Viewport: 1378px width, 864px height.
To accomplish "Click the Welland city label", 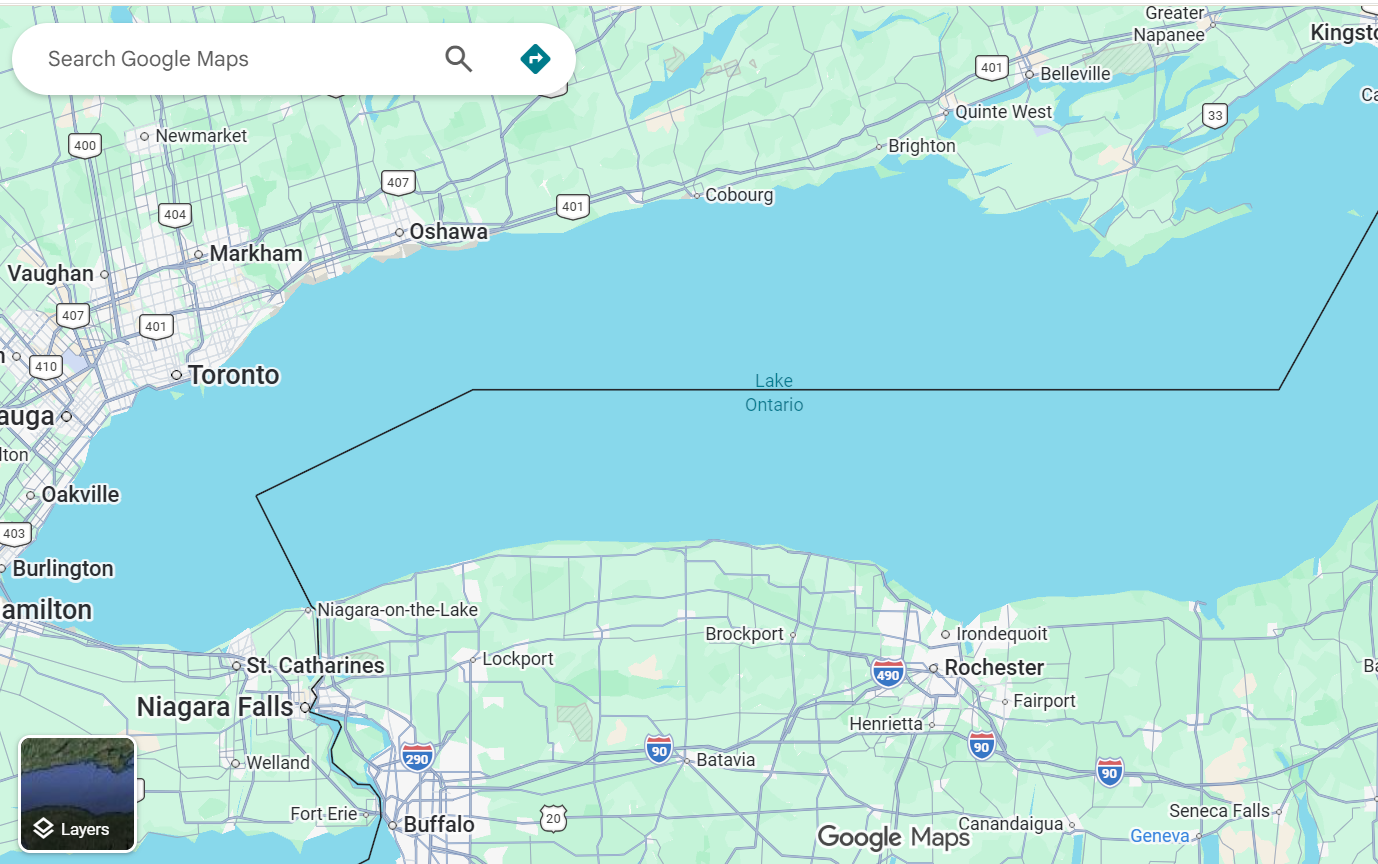I will pyautogui.click(x=278, y=763).
